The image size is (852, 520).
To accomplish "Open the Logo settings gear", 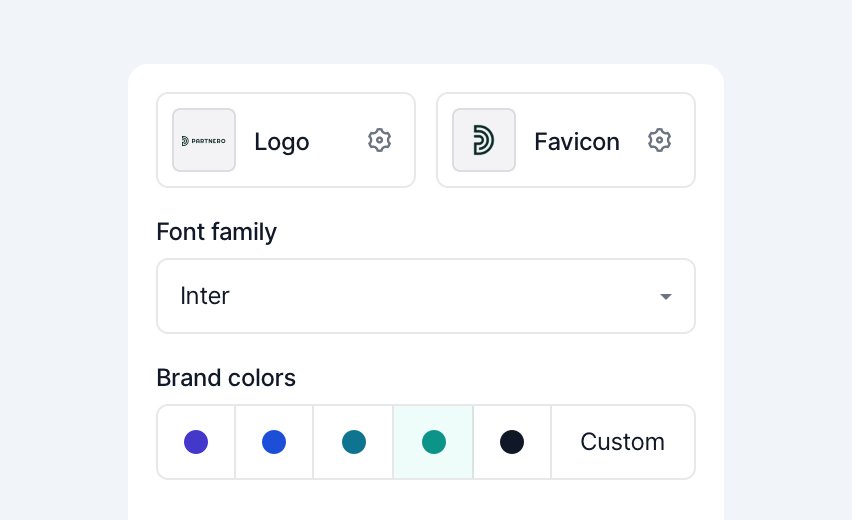I will tap(379, 140).
